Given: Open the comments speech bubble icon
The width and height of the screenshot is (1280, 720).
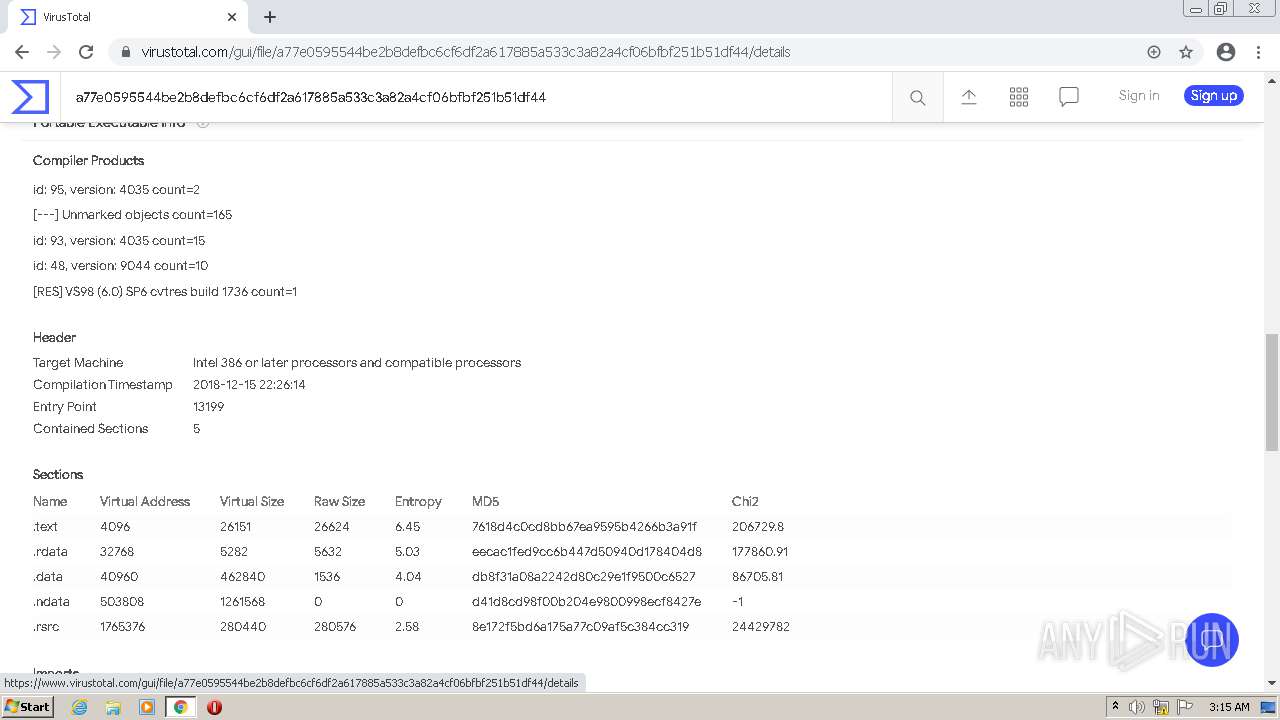Looking at the screenshot, I should (1069, 97).
